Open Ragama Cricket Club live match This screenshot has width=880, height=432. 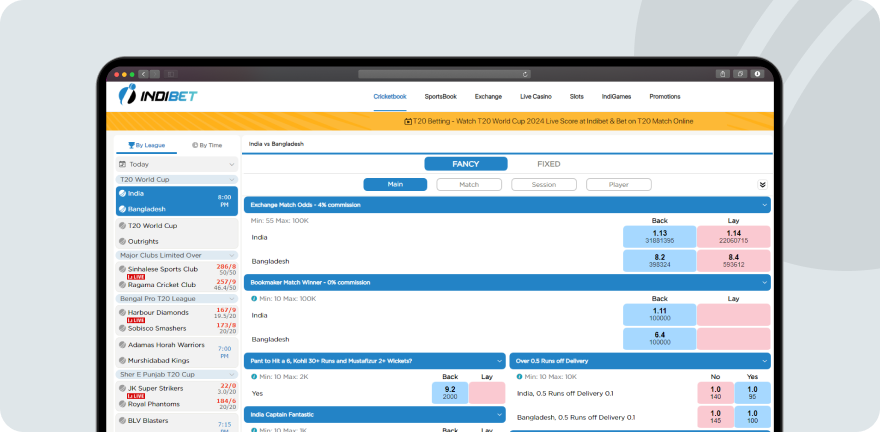click(x=162, y=284)
